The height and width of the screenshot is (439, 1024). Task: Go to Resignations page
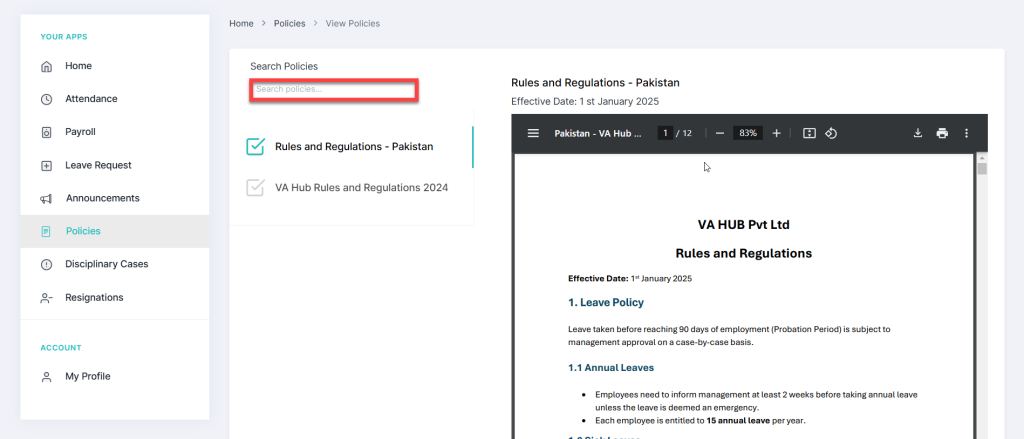[114, 298]
